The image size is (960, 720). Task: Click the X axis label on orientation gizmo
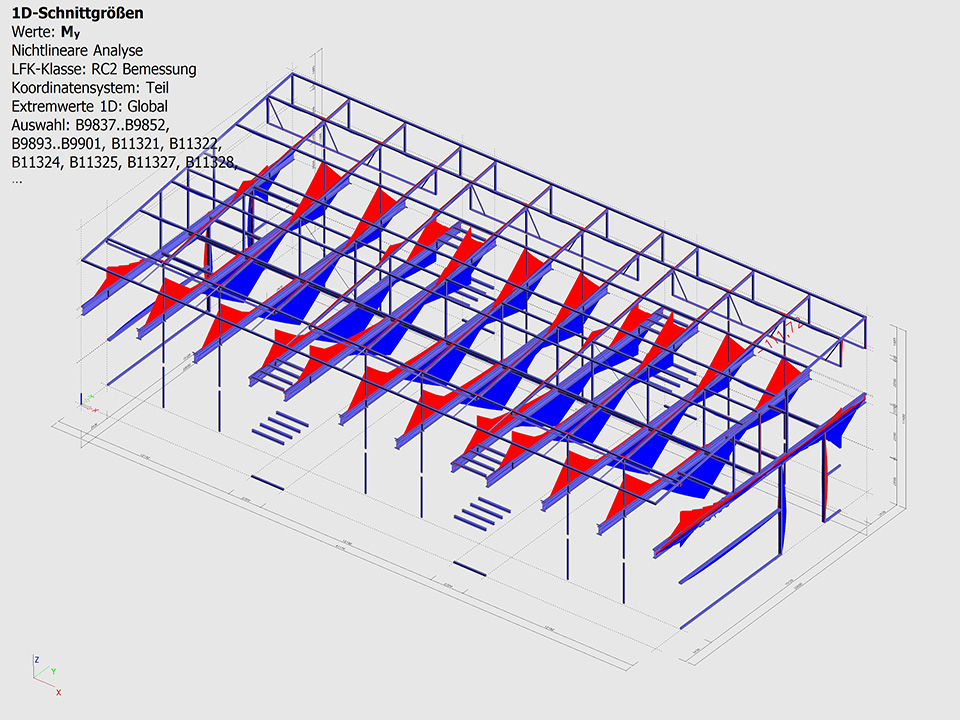pyautogui.click(x=58, y=692)
